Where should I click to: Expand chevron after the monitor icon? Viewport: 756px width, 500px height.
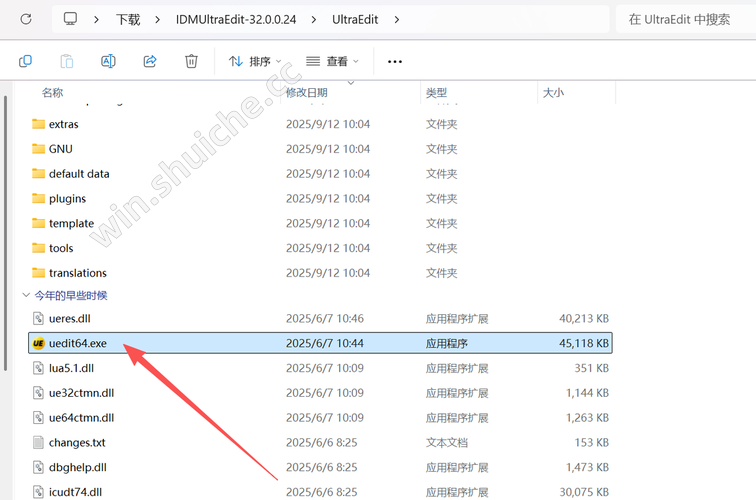tap(96, 20)
